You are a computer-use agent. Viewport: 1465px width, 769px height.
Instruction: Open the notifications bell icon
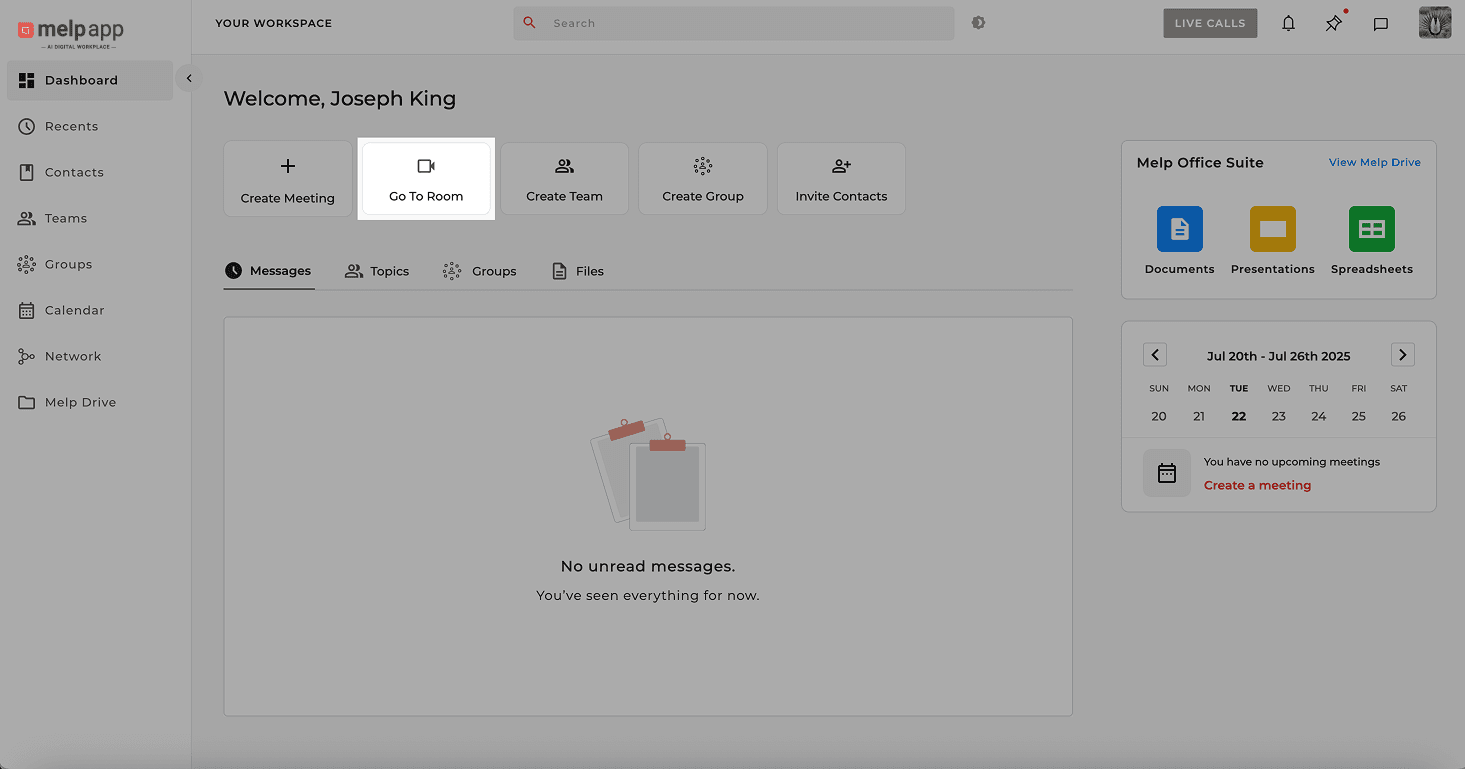pyautogui.click(x=1288, y=22)
